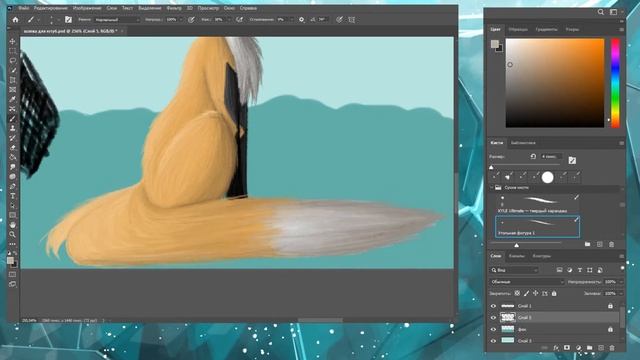This screenshot has width=640, height=360.
Task: Toggle visibility of the selected layer
Action: 493,317
